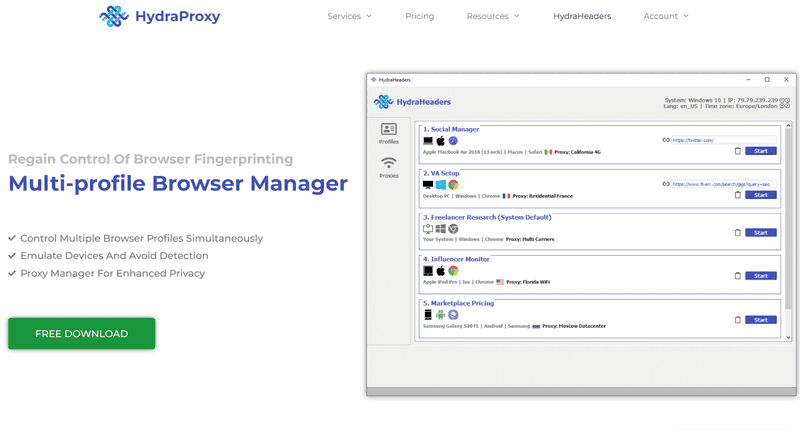Screen dimensions: 800x430
Task: Open the Account dropdown menu
Action: click(x=666, y=16)
